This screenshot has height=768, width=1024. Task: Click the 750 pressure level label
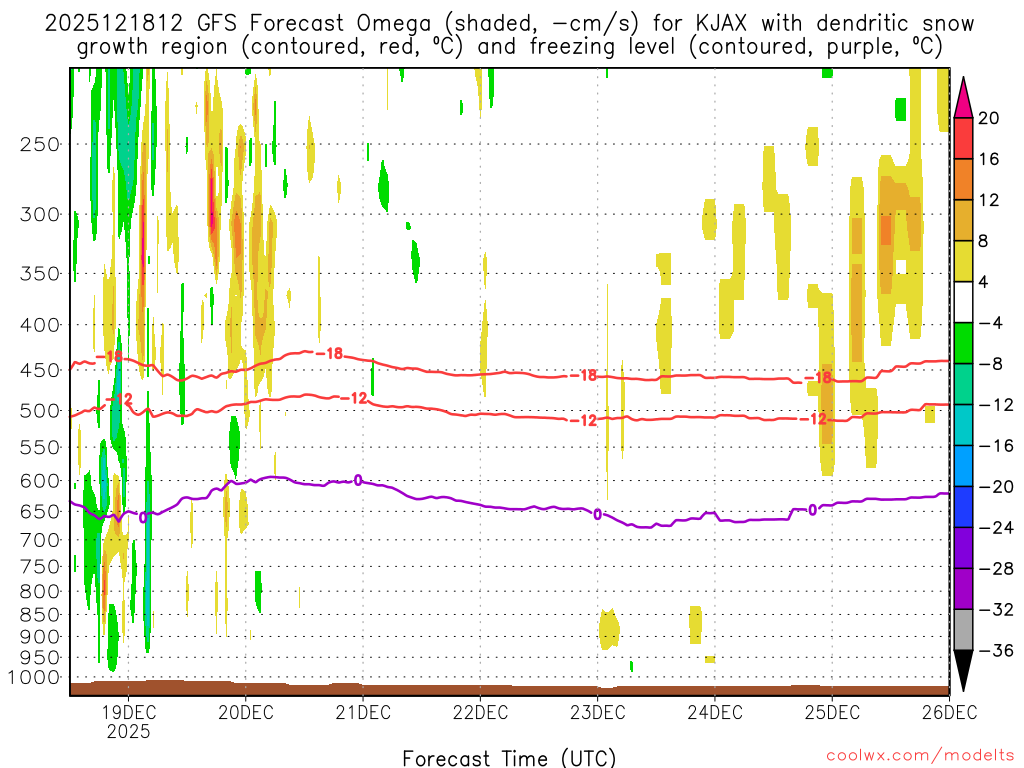40,567
